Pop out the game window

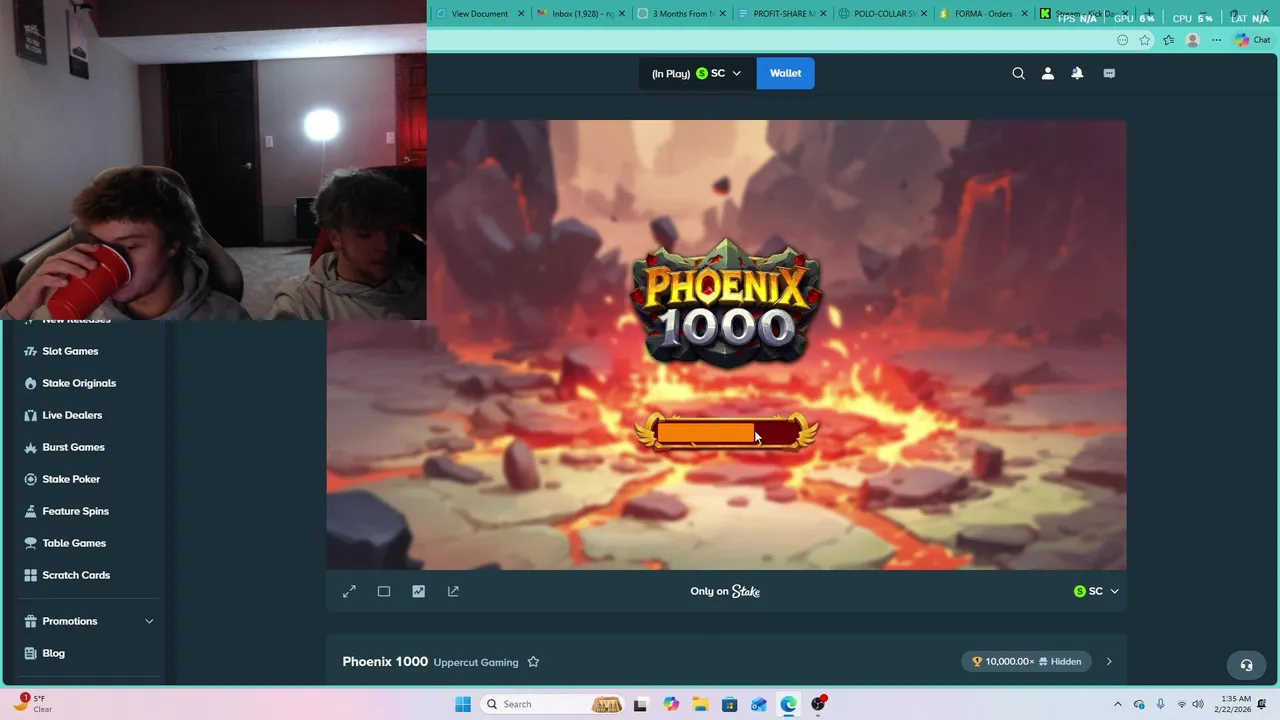click(x=453, y=592)
